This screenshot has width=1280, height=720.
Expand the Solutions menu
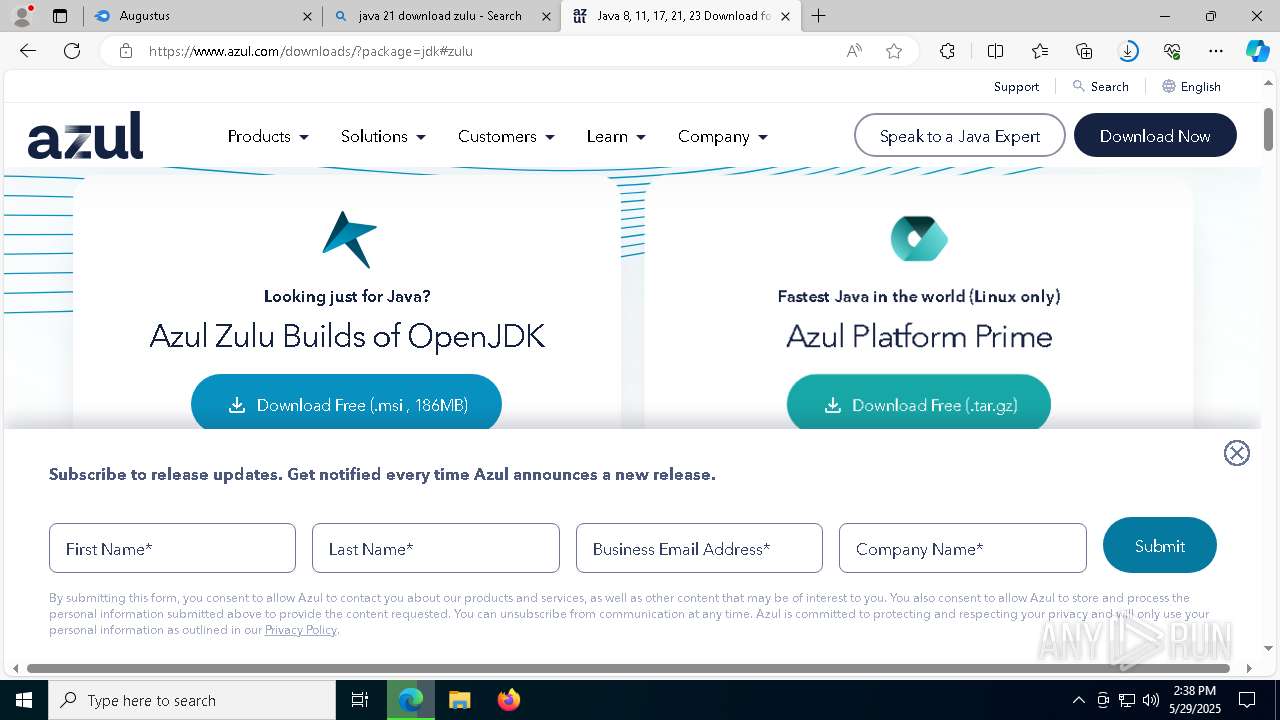[383, 136]
